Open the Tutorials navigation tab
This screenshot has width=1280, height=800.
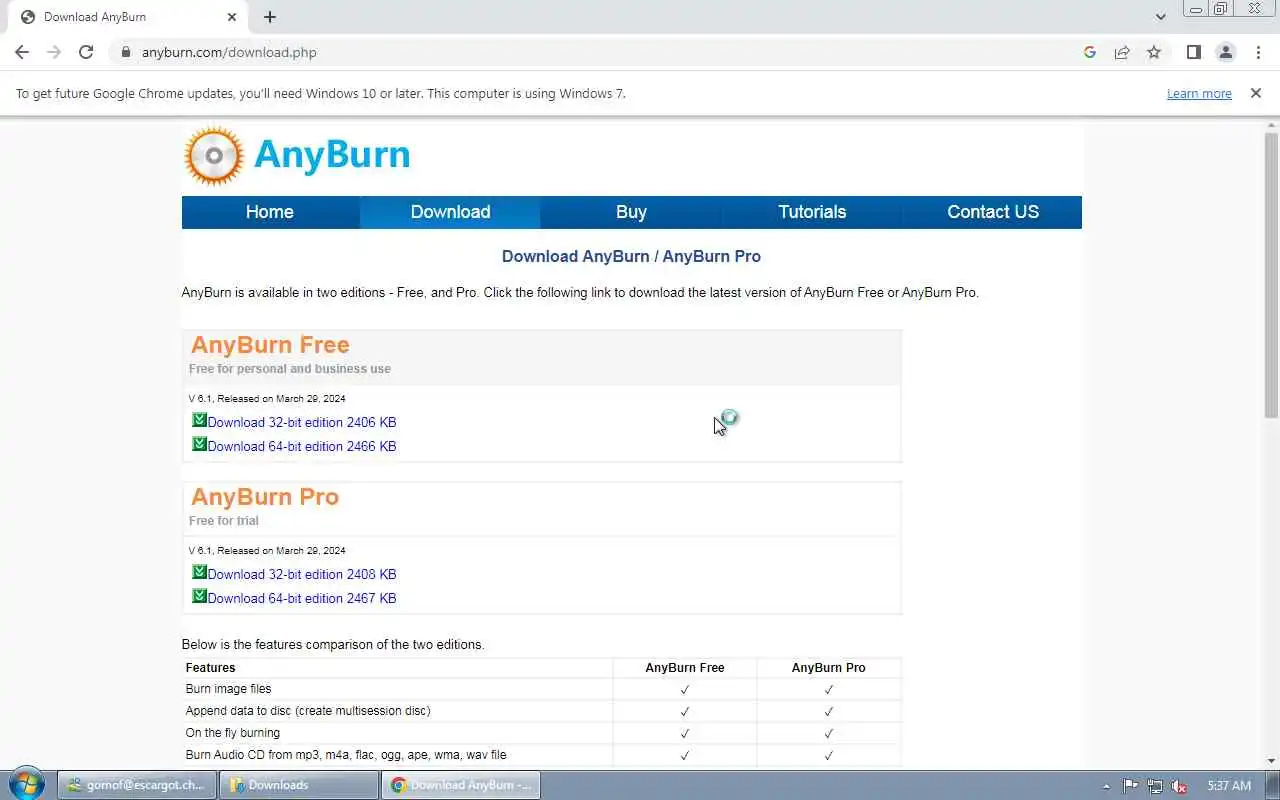(812, 212)
